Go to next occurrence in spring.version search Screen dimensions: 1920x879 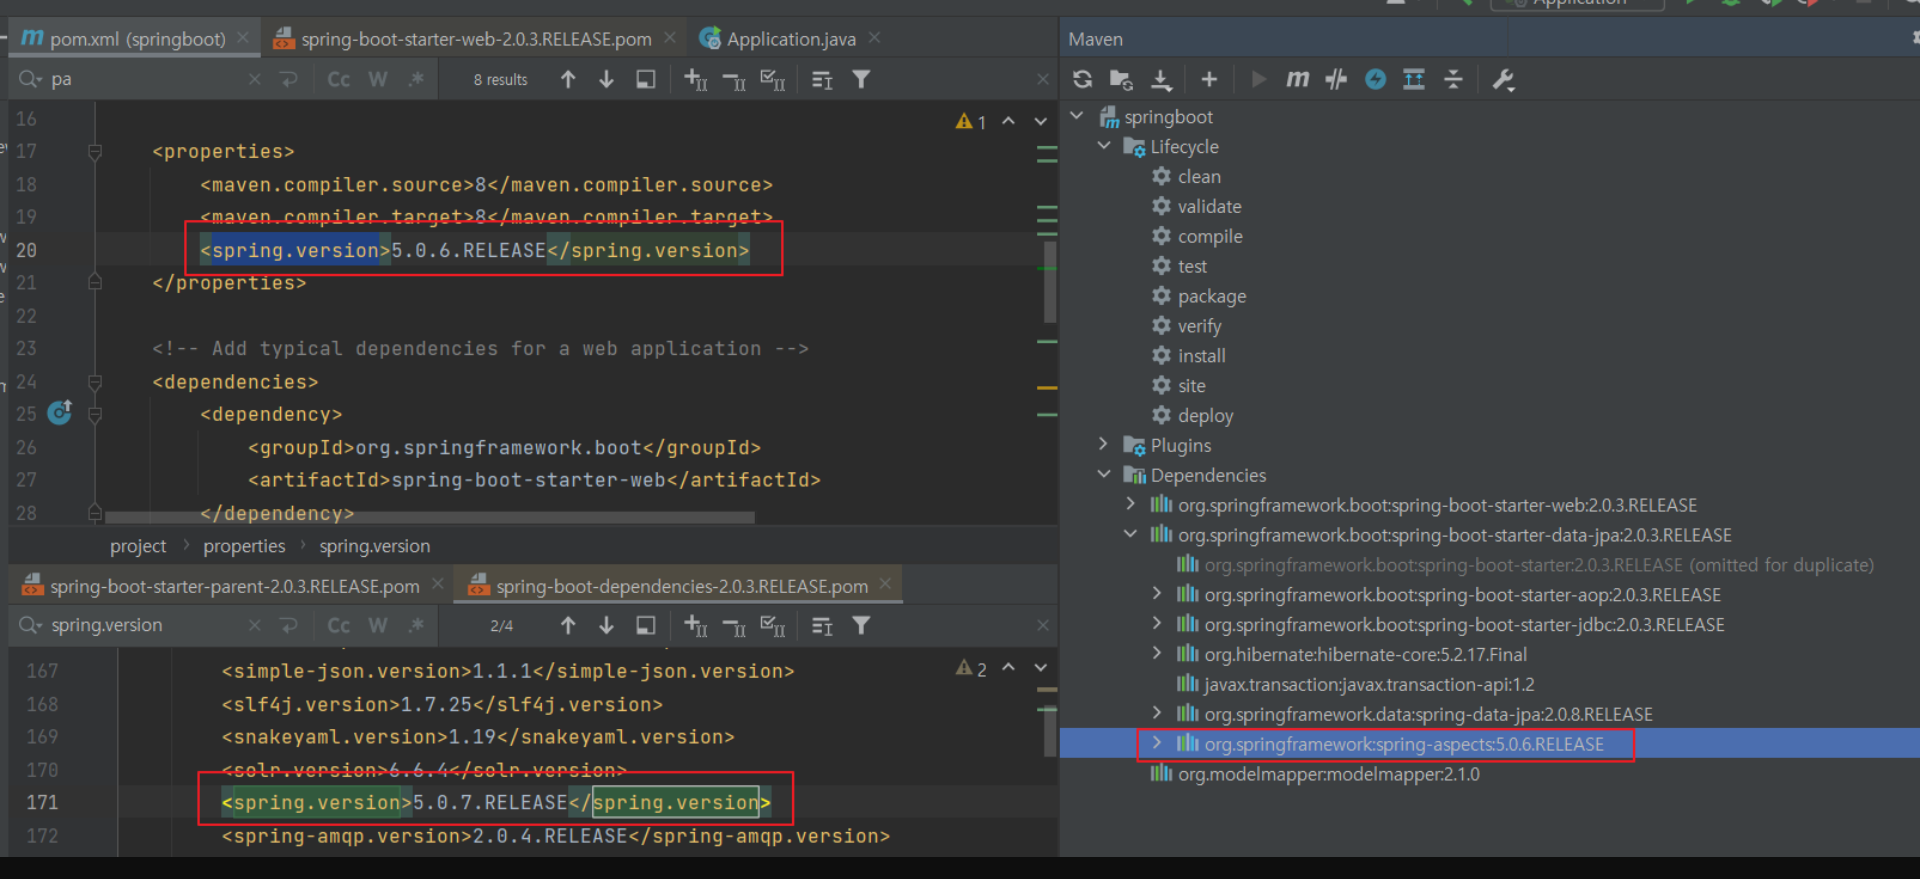[606, 625]
